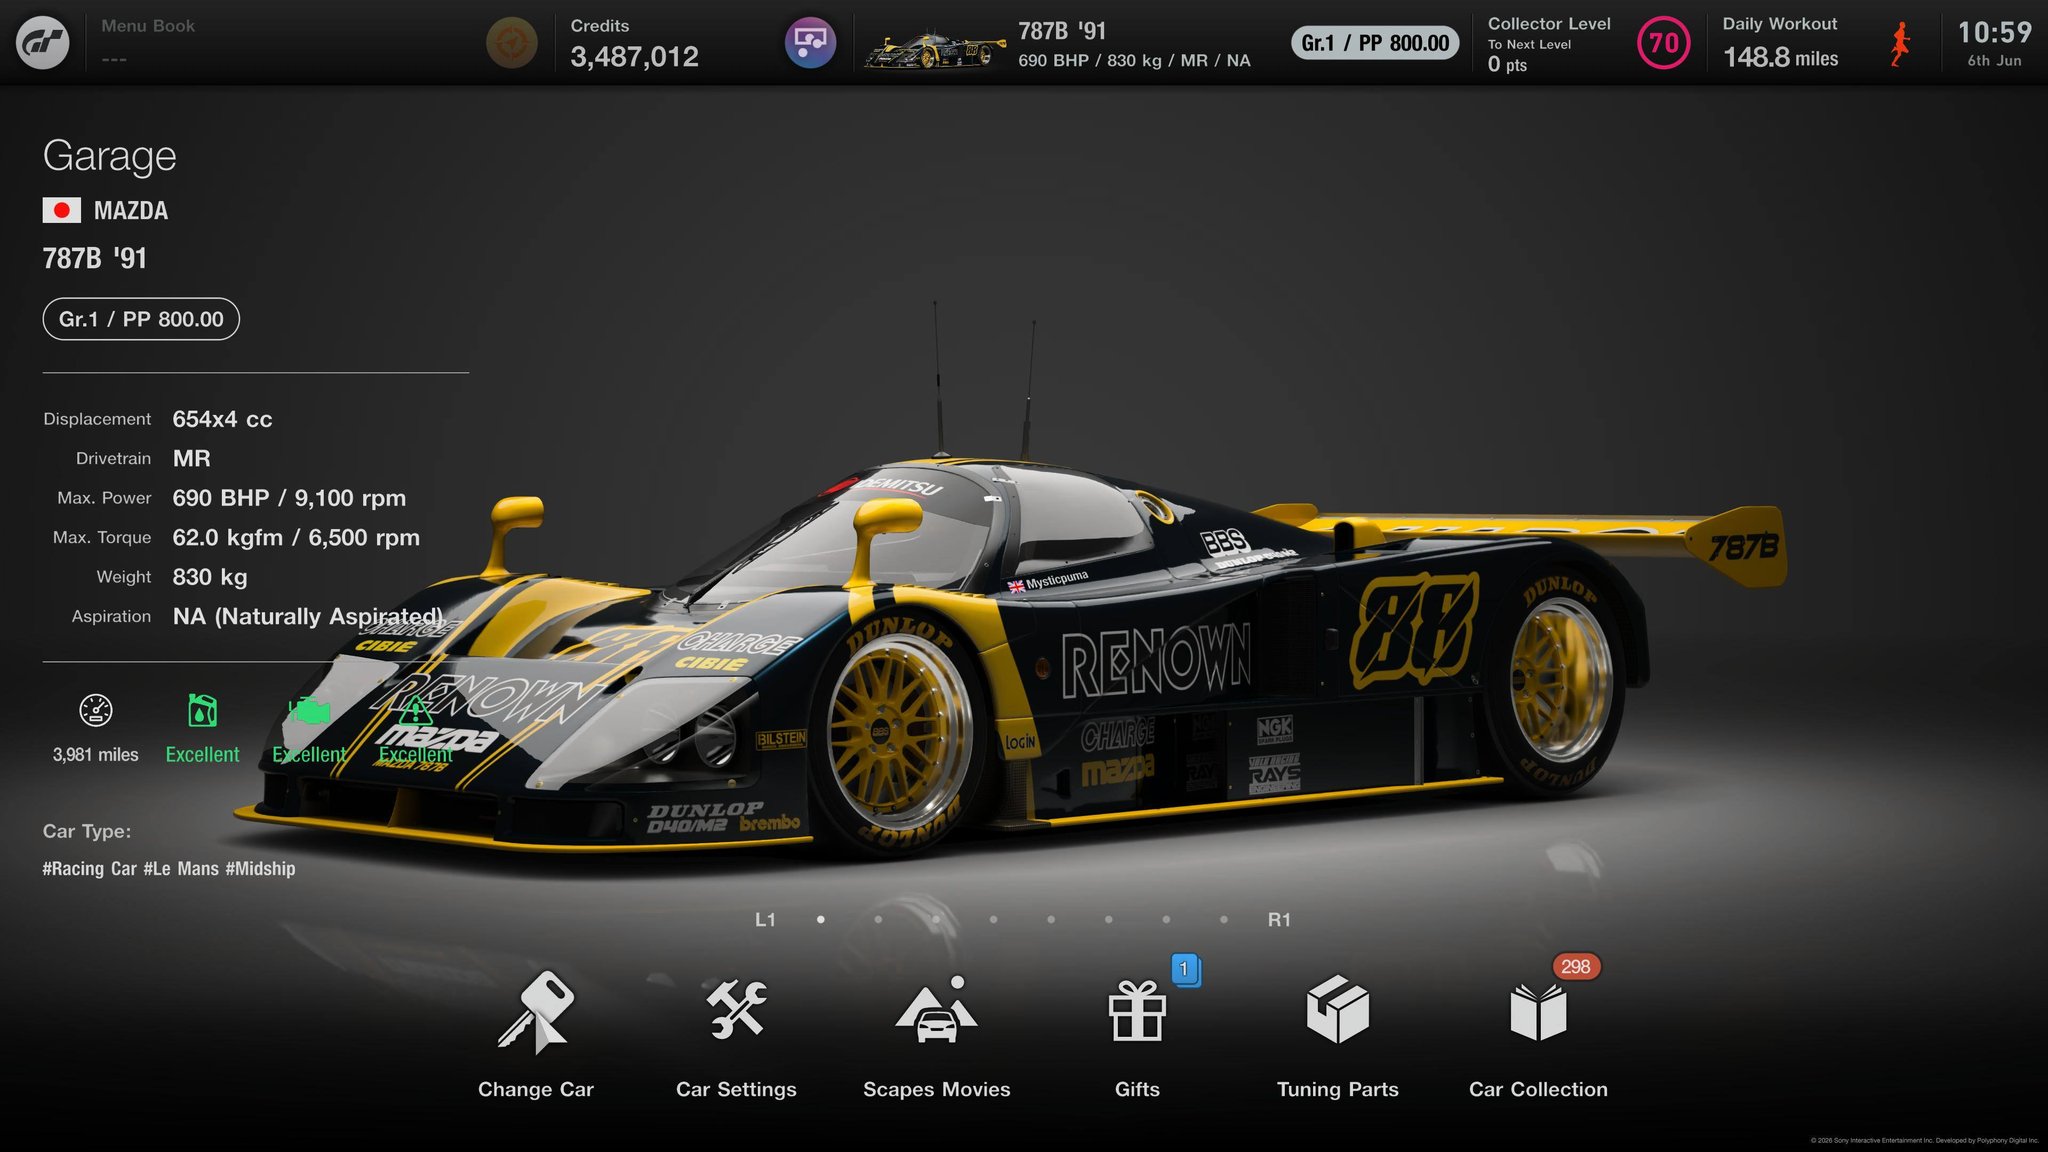Image resolution: width=2048 pixels, height=1152 pixels.
Task: Click the red 298 badge on Car Collection
Action: pos(1576,967)
